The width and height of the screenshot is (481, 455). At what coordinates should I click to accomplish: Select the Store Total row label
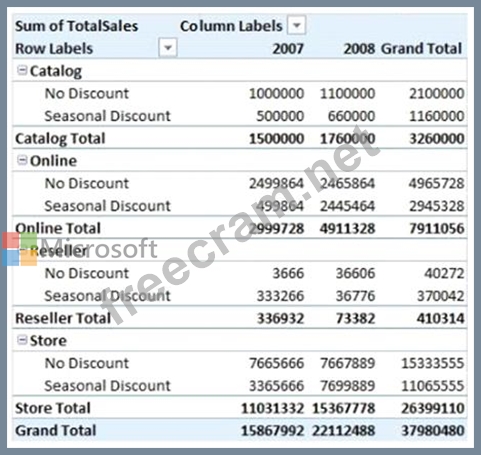click(53, 408)
